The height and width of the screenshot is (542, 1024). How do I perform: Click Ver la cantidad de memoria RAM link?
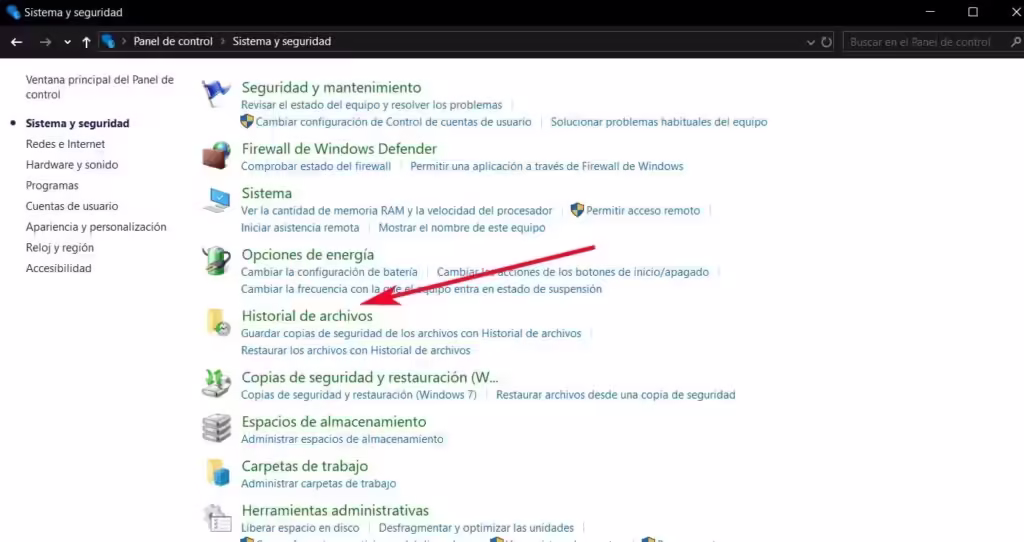[x=396, y=211]
